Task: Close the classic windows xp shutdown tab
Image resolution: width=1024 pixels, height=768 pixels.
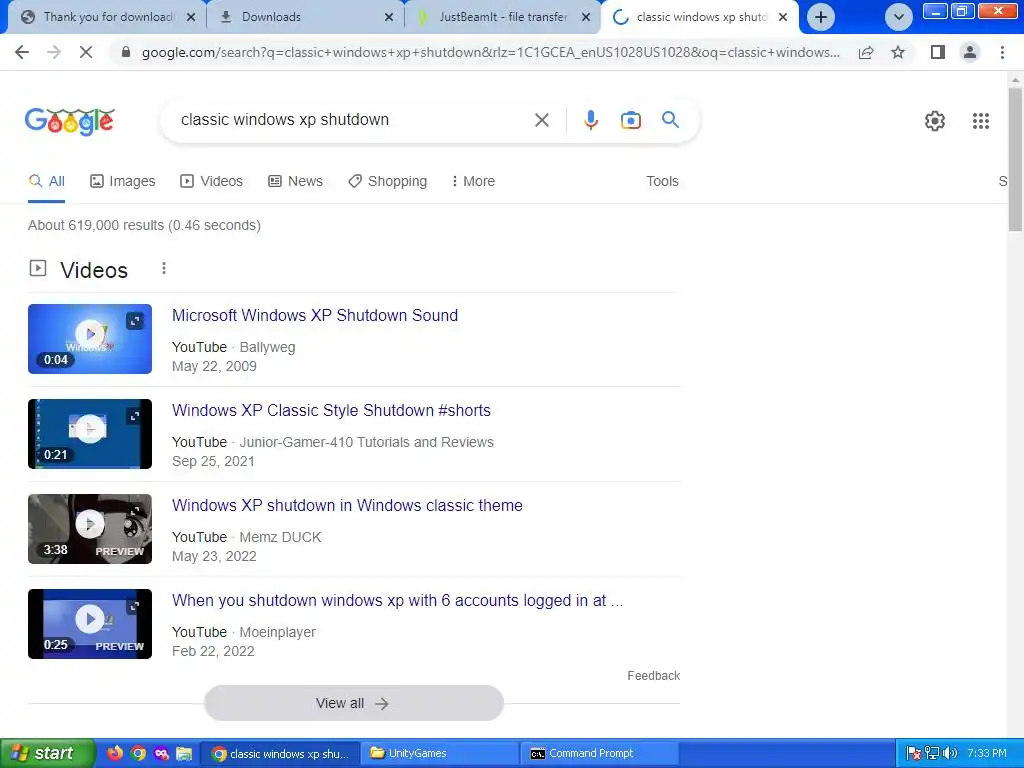Action: pyautogui.click(x=783, y=17)
